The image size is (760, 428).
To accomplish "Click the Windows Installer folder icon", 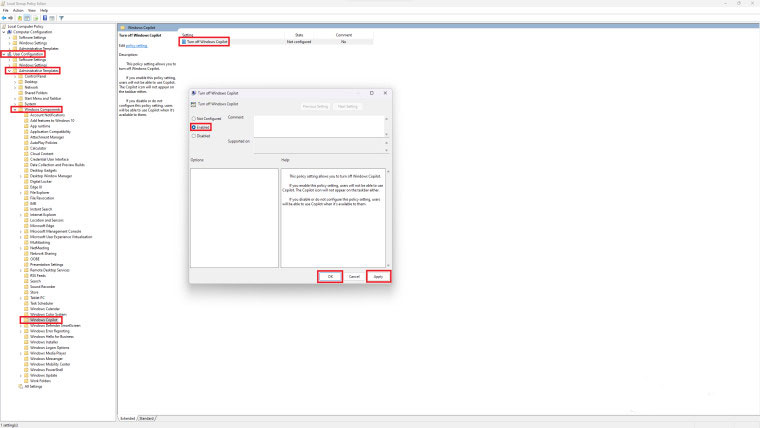I will [x=26, y=342].
